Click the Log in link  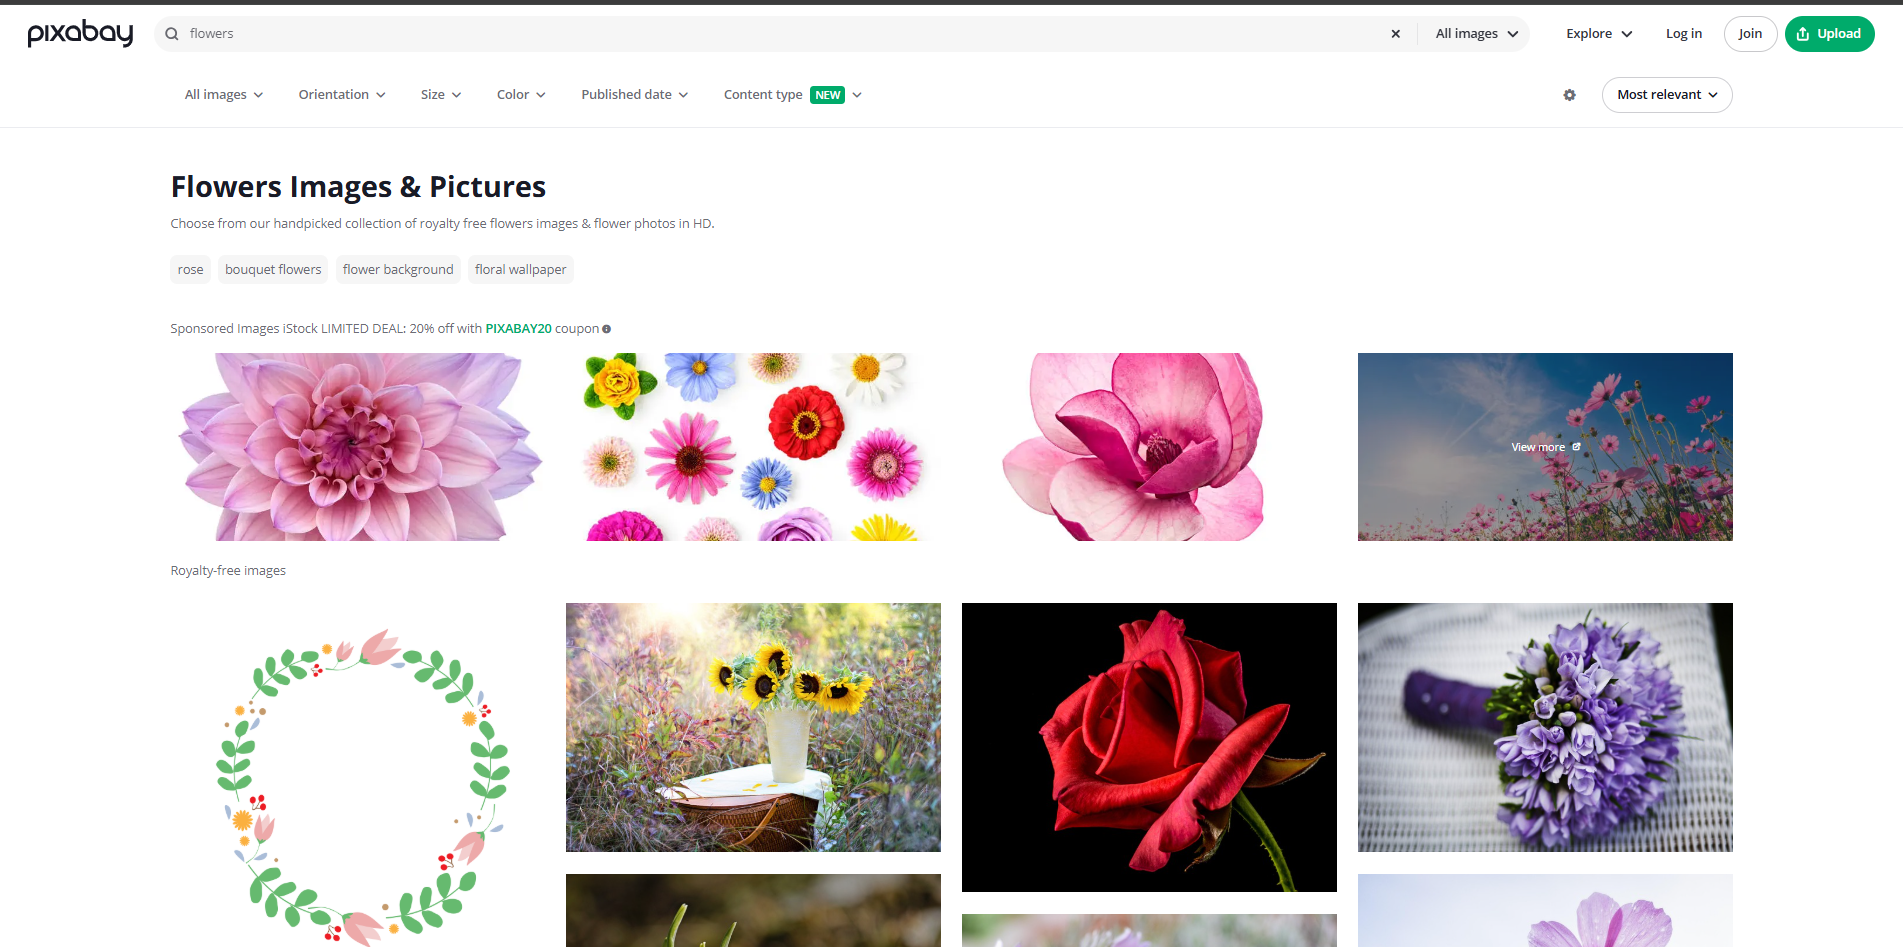click(x=1683, y=33)
